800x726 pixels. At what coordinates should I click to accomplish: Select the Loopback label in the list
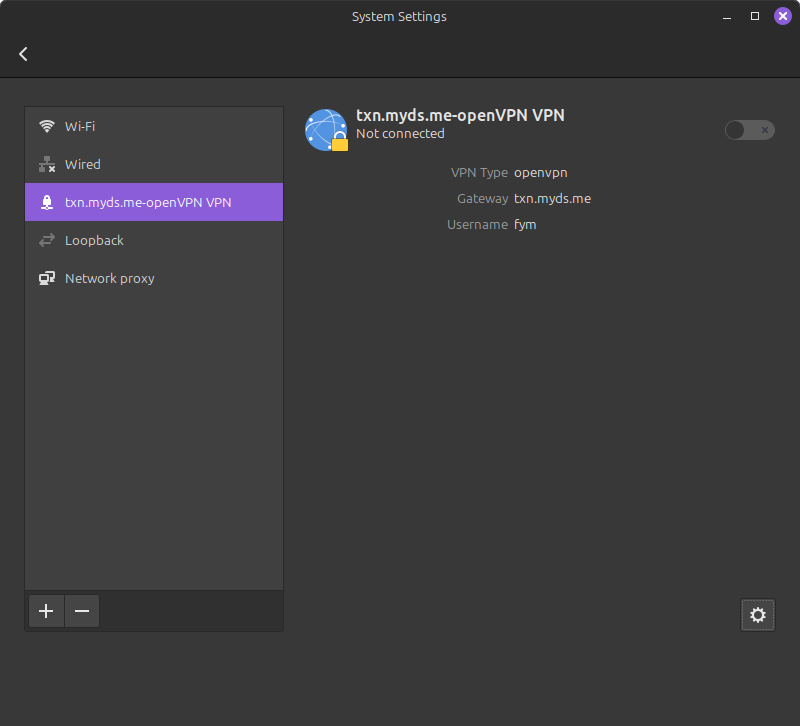pos(94,240)
